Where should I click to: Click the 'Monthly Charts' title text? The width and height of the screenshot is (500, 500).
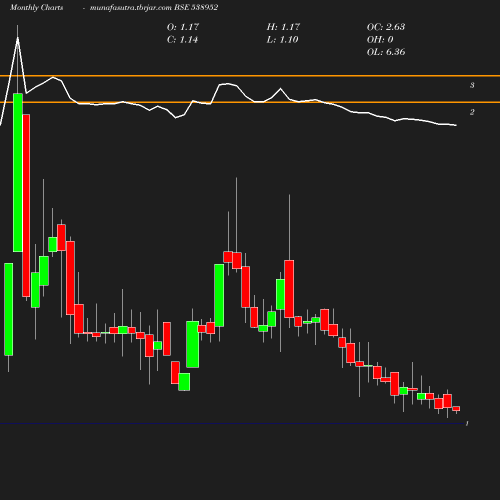tap(36, 7)
